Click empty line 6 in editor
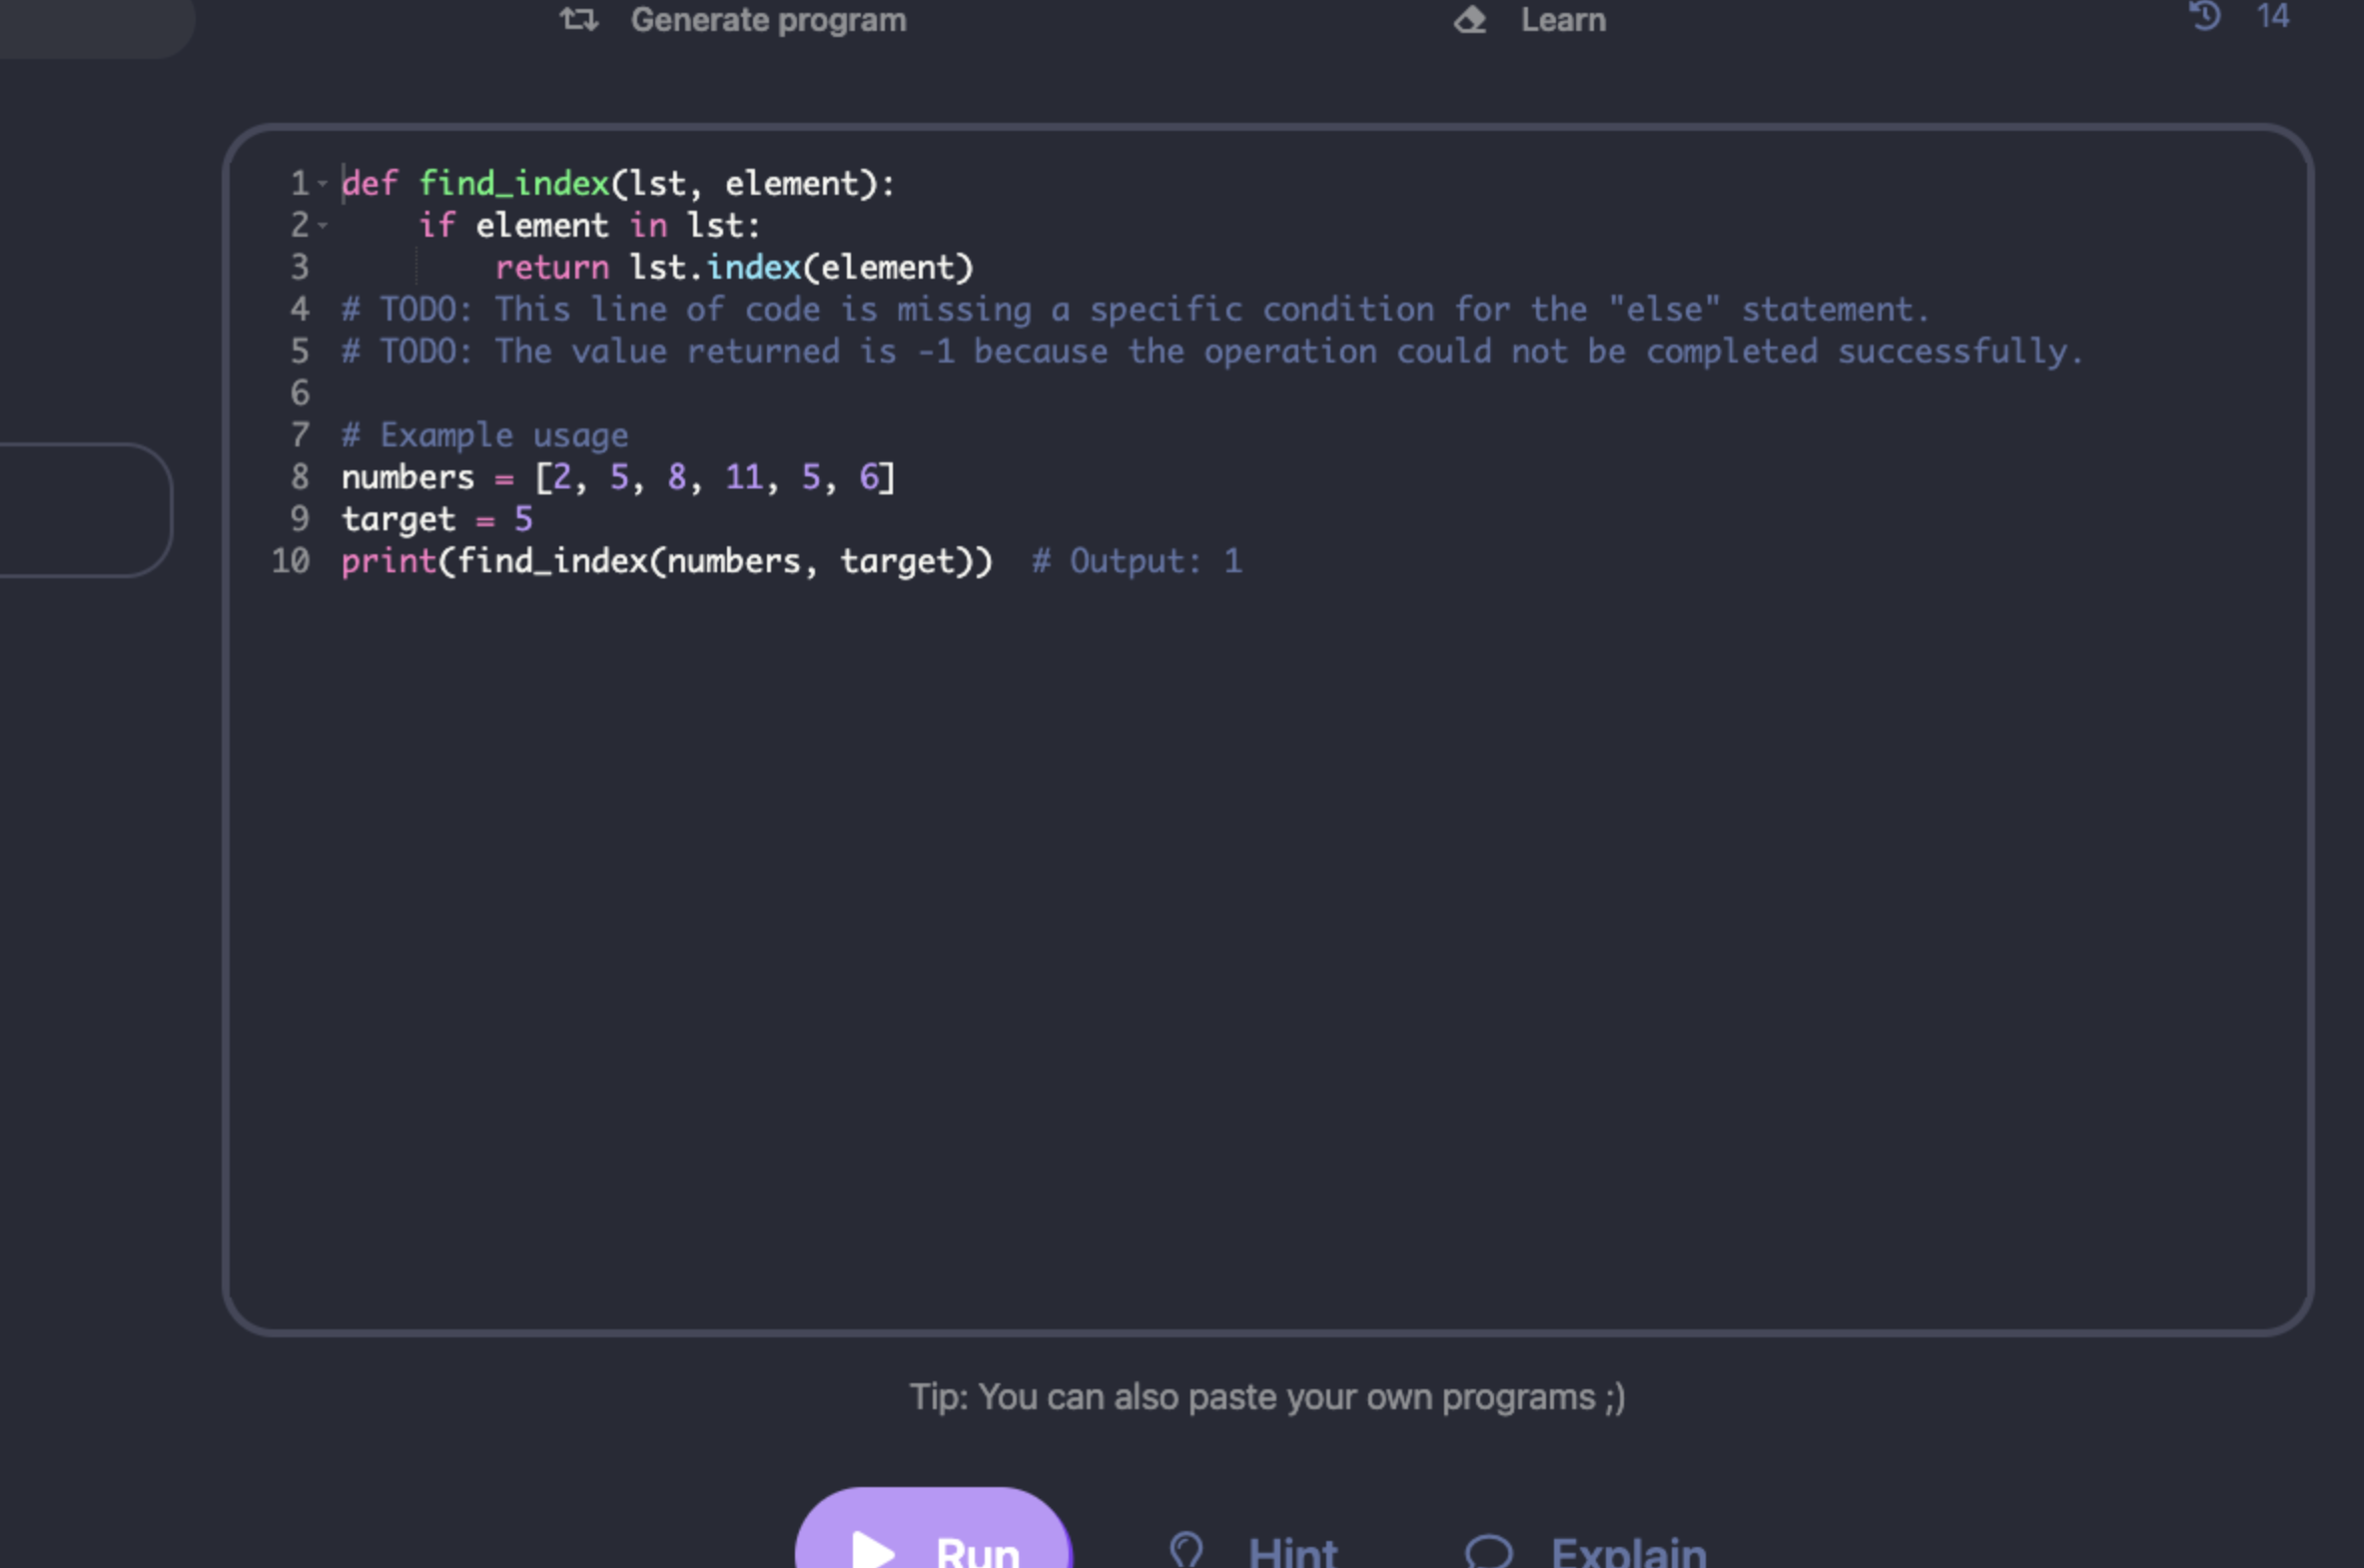The width and height of the screenshot is (2364, 1568). [800, 393]
